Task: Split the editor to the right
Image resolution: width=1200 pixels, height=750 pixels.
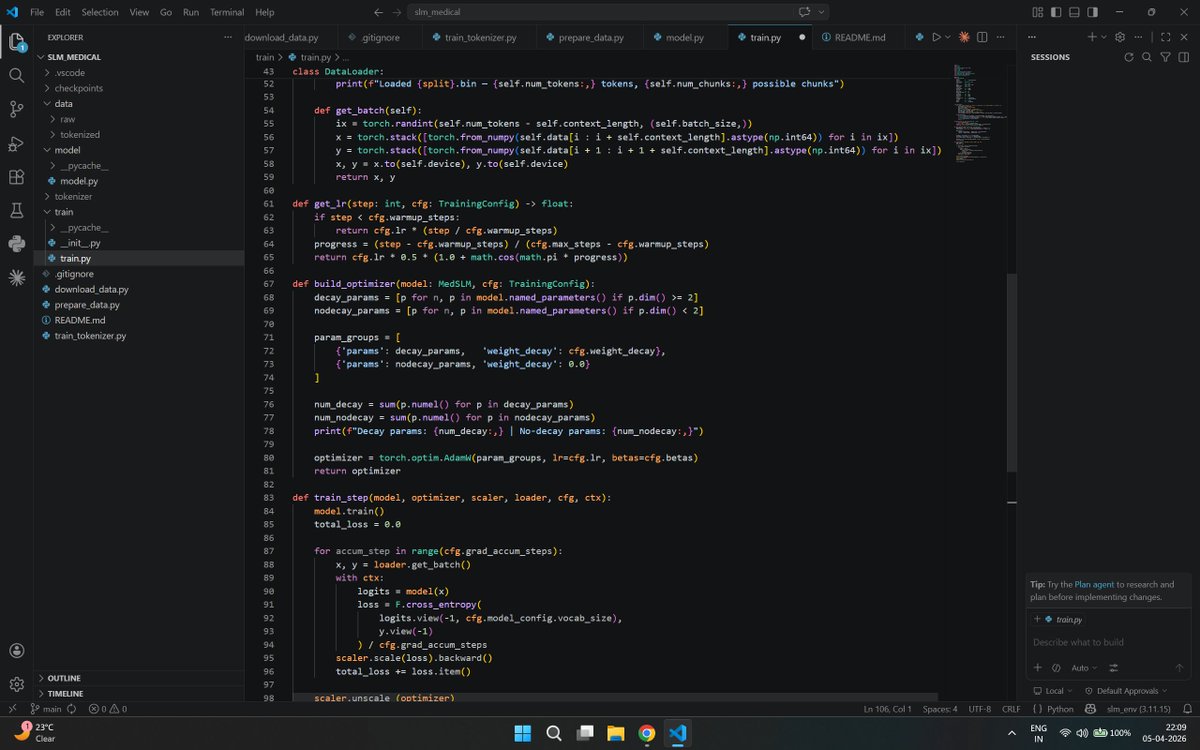Action: coord(982,37)
